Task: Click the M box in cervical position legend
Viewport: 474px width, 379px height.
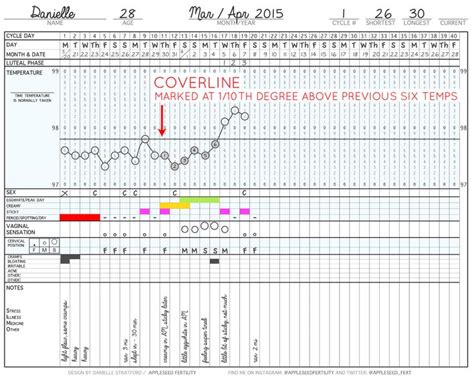Action: [44, 250]
